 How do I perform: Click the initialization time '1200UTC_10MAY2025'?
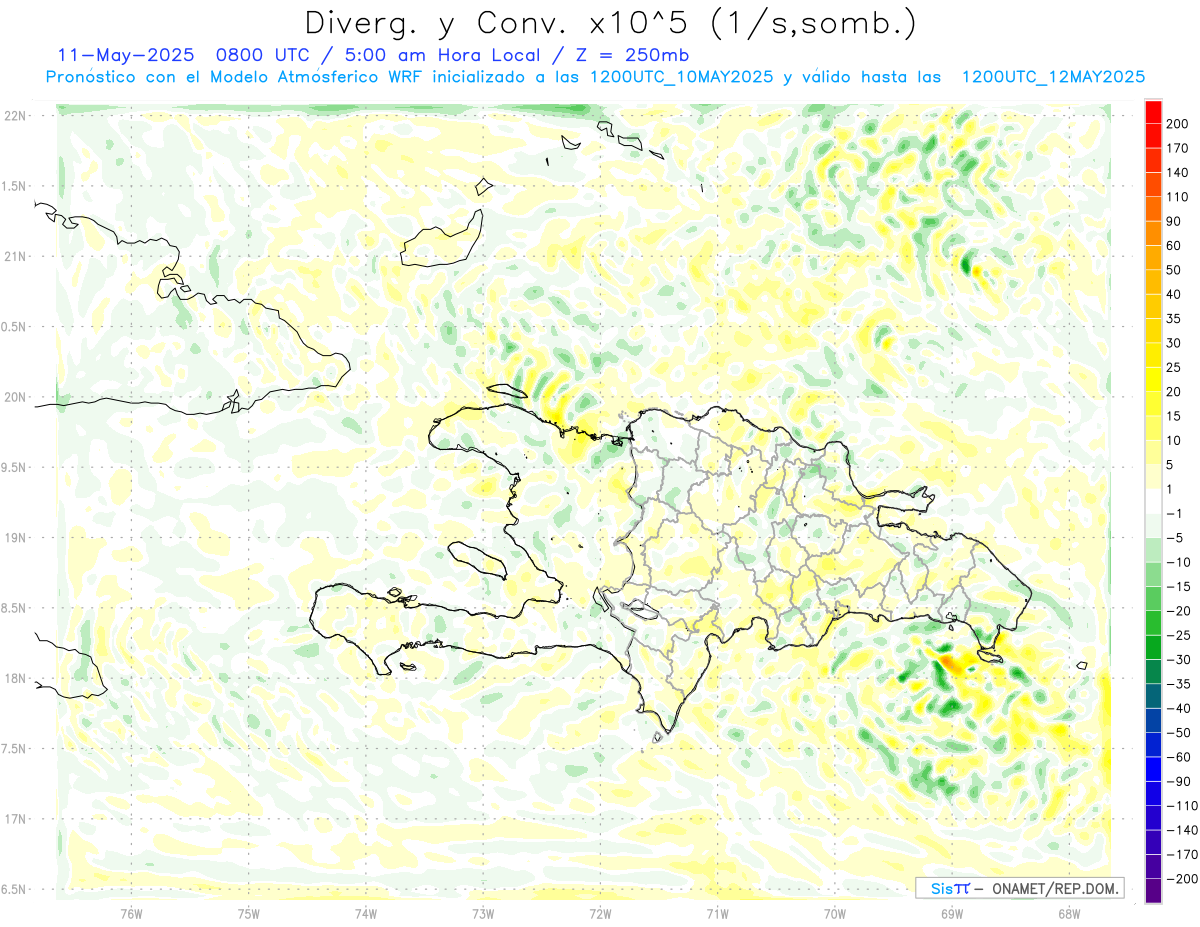click(x=683, y=77)
